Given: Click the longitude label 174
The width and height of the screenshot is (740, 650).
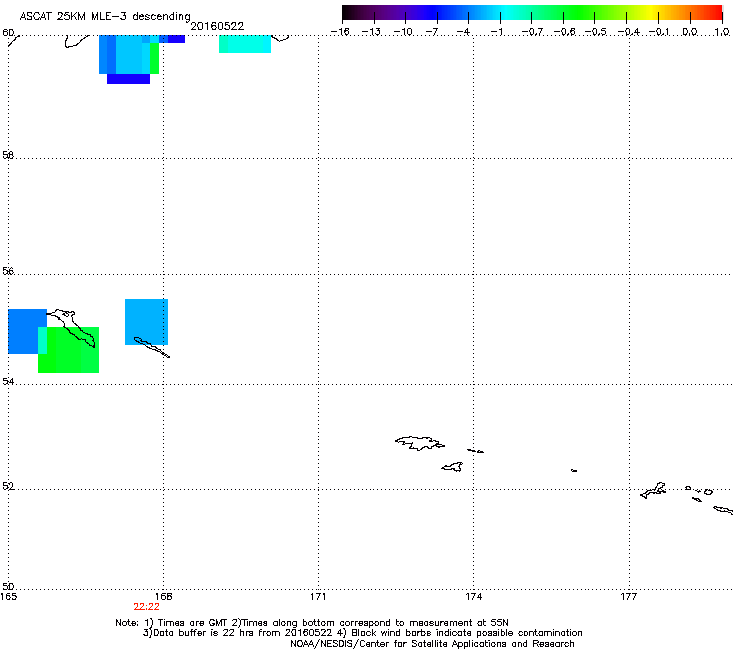Looking at the screenshot, I should 473,597.
